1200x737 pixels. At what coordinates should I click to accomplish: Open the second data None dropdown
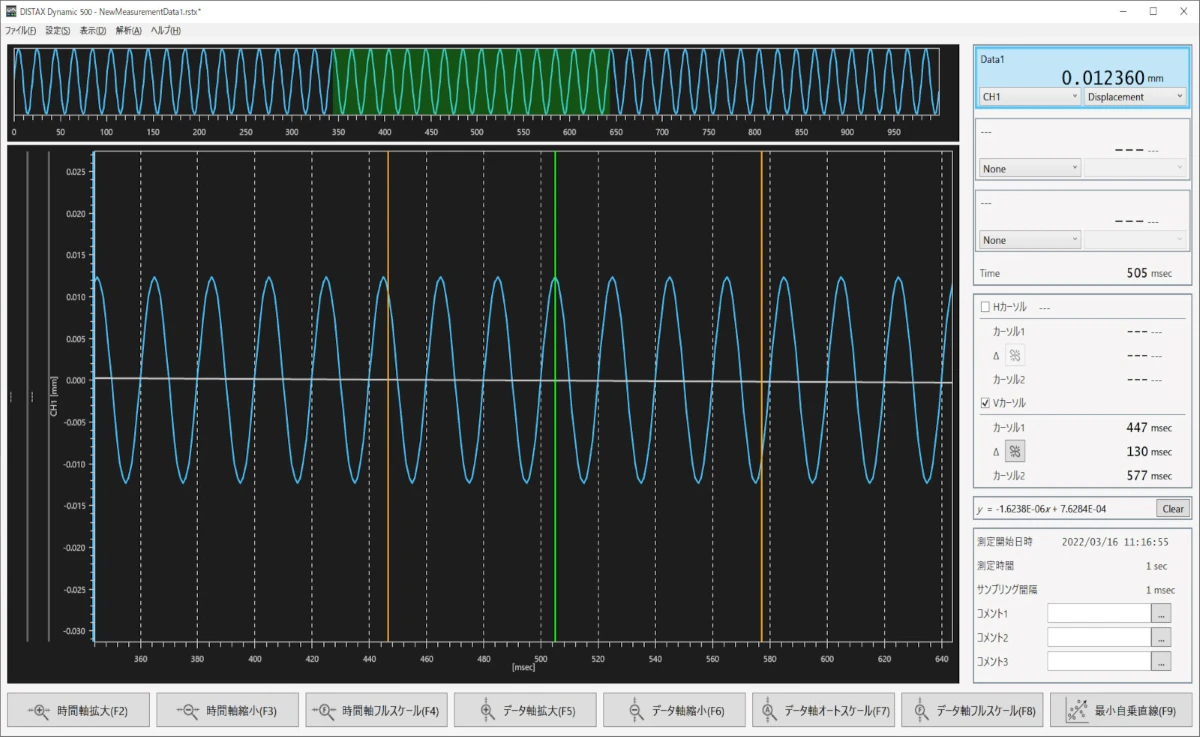[x=1030, y=169]
